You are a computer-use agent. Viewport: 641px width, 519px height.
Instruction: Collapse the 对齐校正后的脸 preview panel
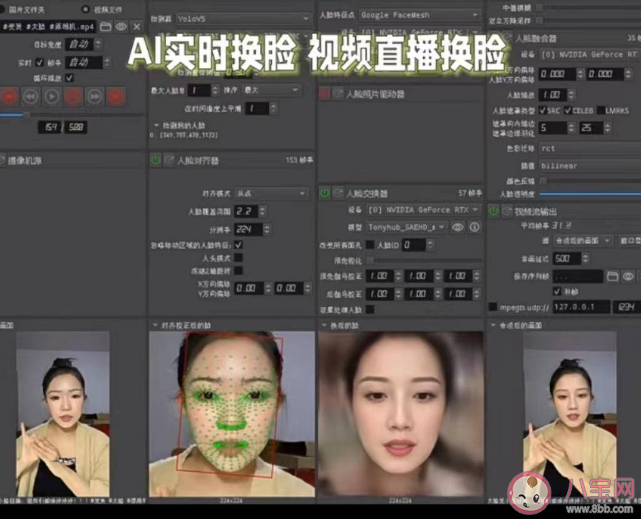155,325
